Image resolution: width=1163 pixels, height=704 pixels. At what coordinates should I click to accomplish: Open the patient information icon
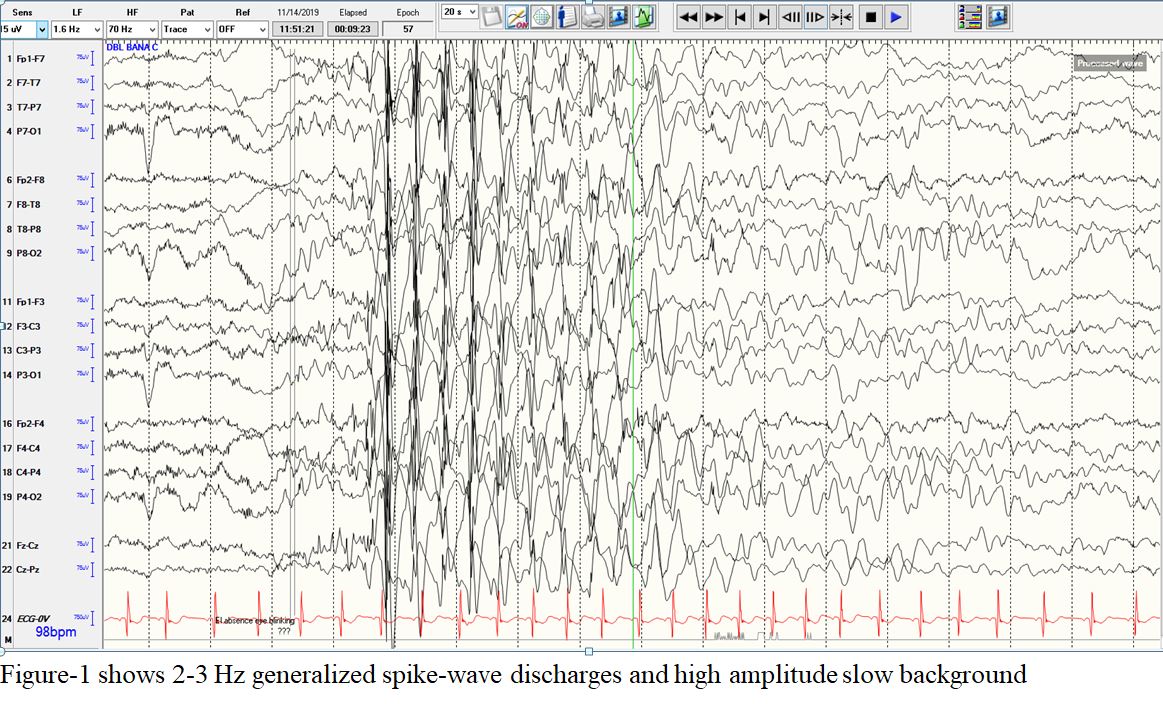click(567, 17)
